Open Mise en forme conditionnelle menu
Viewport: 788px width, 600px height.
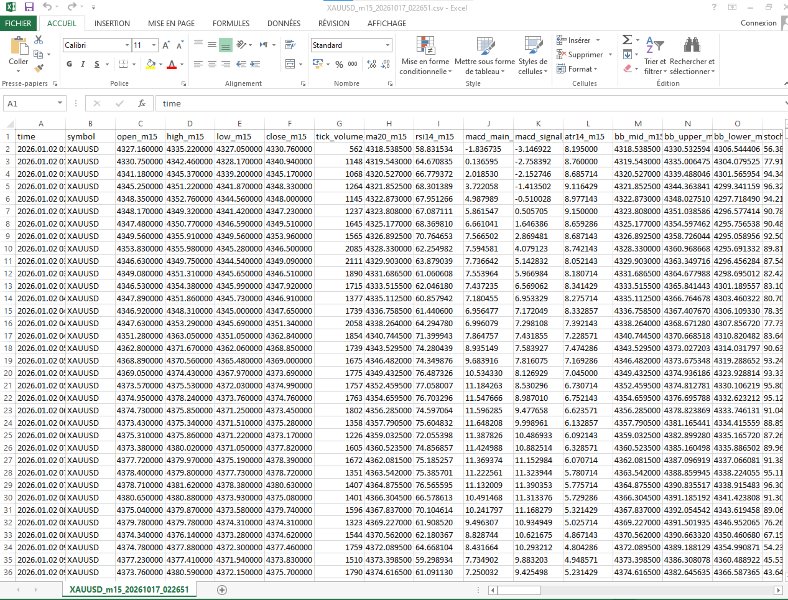pos(425,56)
